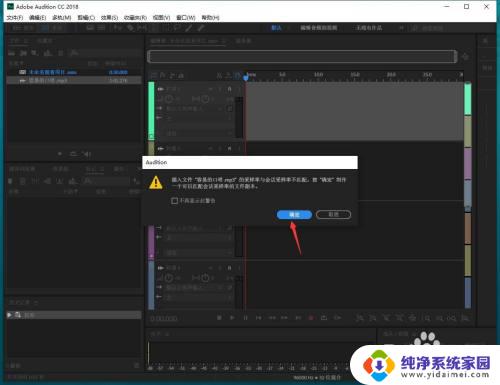Select the Lasso selection tool
The width and height of the screenshot is (500, 385).
click(x=177, y=28)
